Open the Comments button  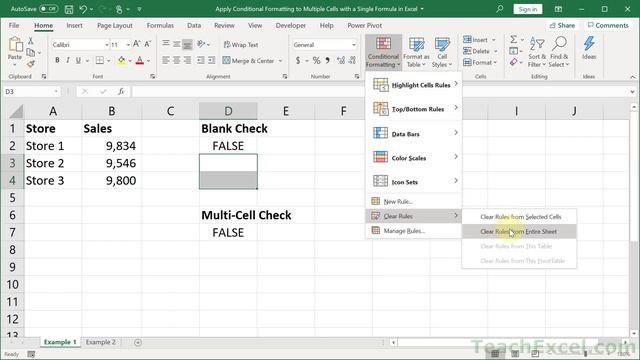tap(608, 25)
